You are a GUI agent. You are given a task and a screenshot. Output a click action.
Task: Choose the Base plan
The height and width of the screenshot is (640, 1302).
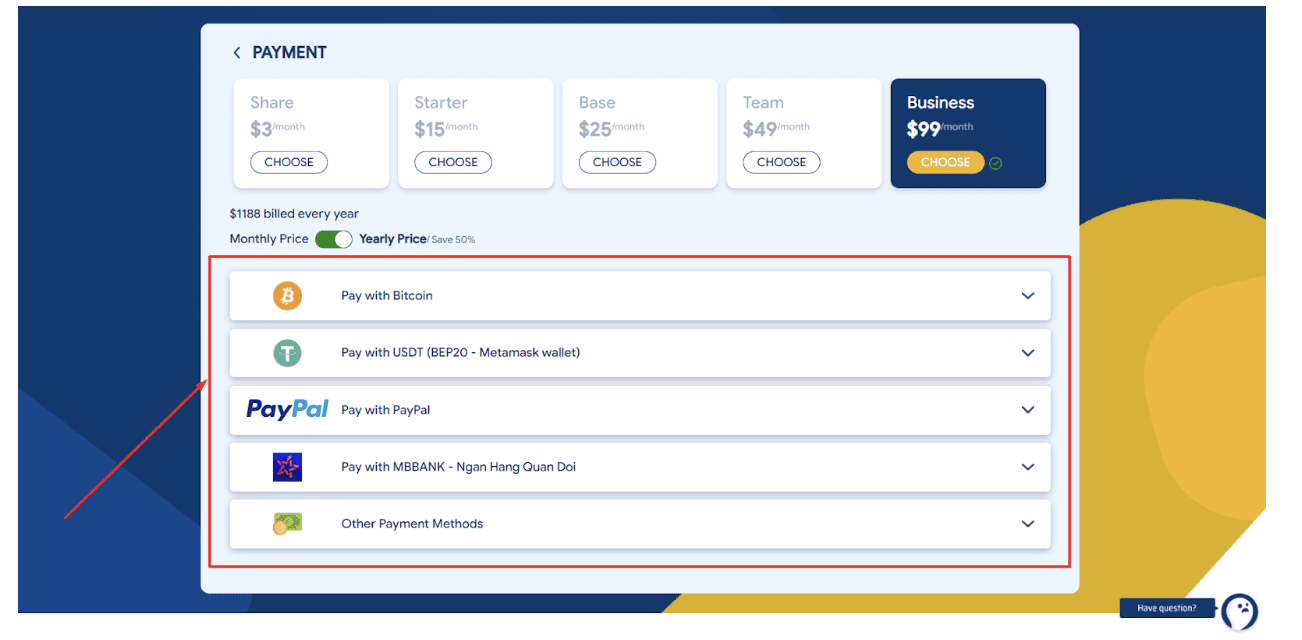[x=617, y=162]
